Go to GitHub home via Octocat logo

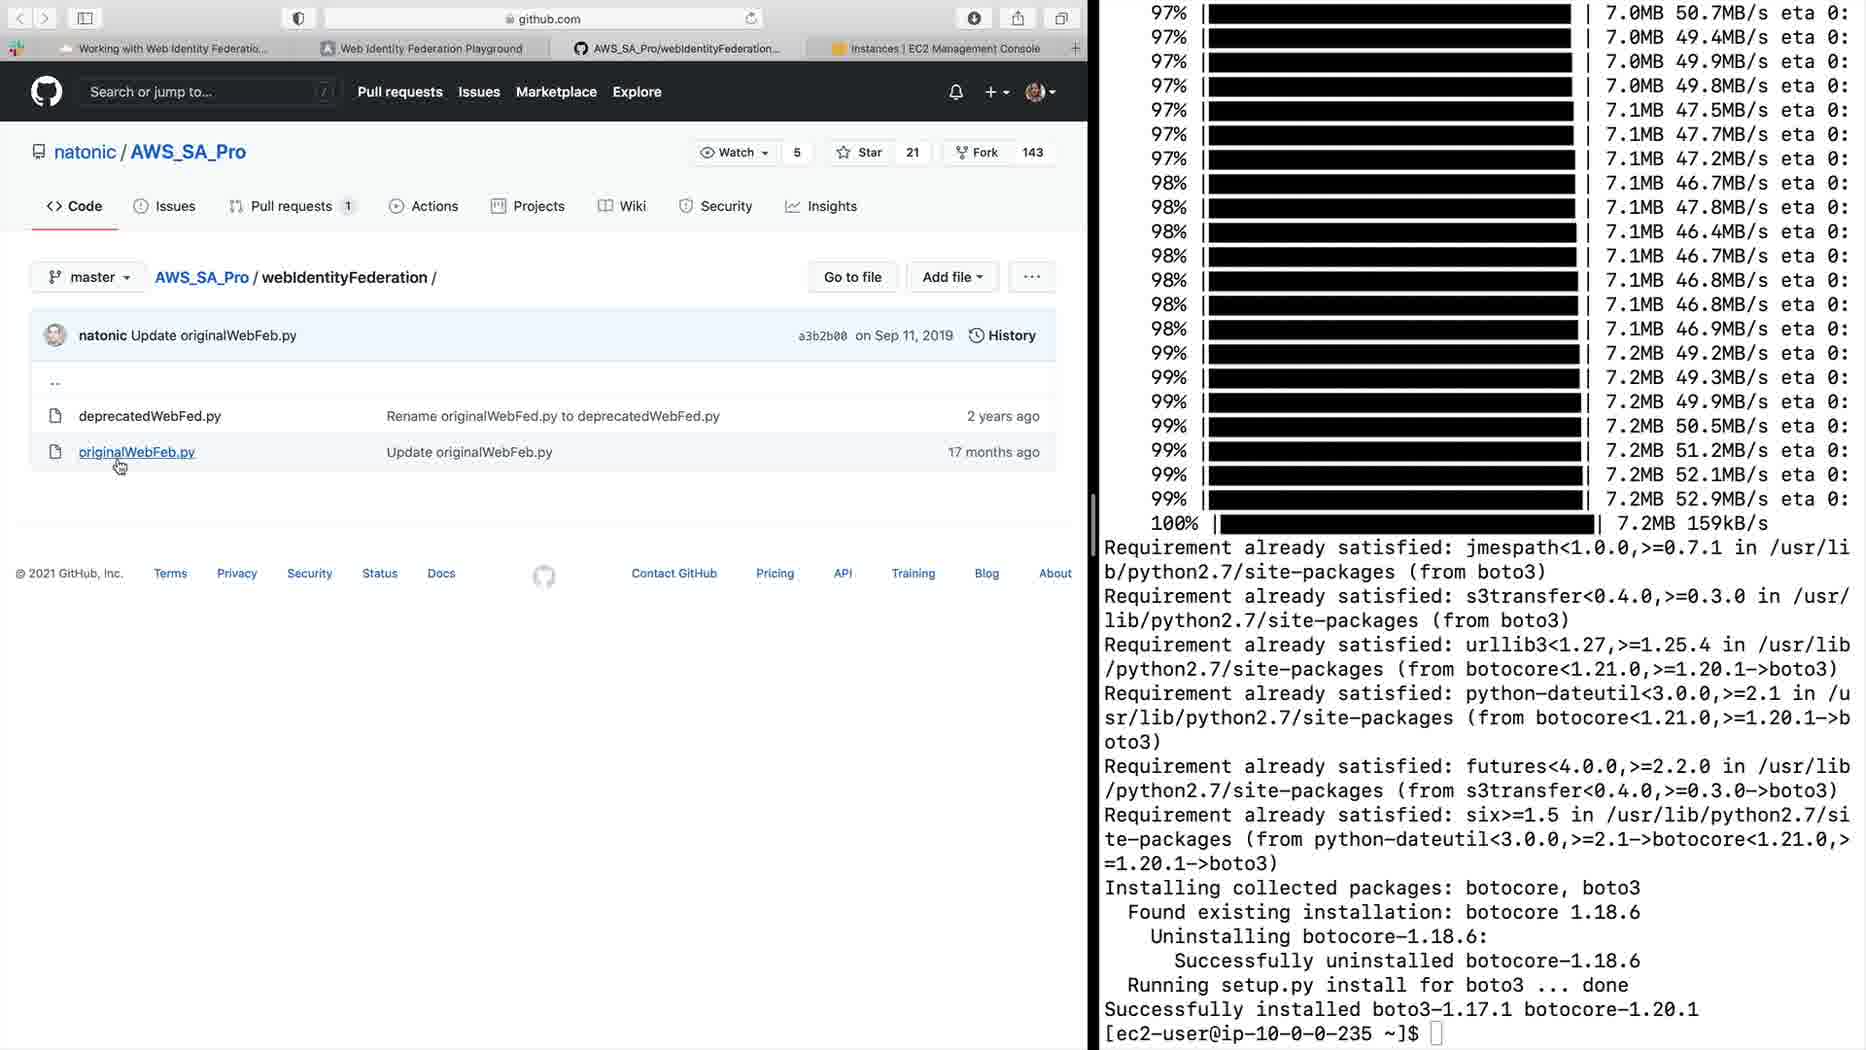pyautogui.click(x=47, y=92)
